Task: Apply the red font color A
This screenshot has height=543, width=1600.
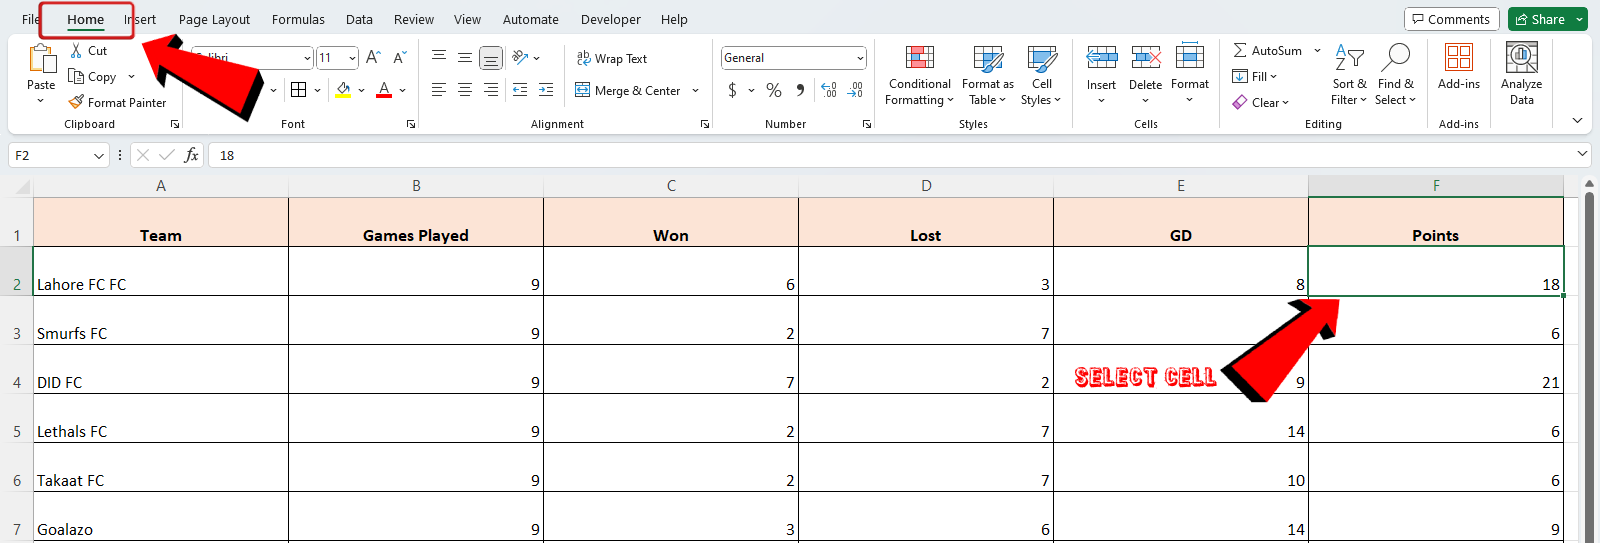Action: point(384,90)
